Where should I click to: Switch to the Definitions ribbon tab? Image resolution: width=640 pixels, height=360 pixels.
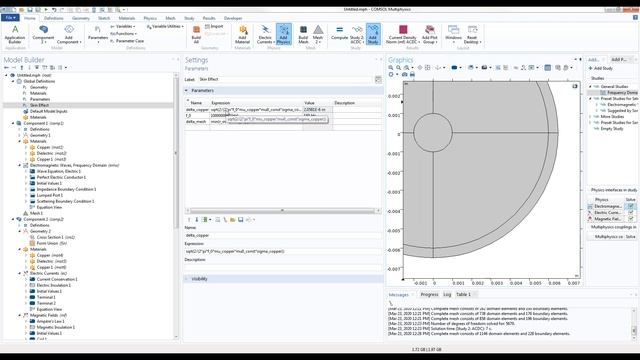point(53,18)
